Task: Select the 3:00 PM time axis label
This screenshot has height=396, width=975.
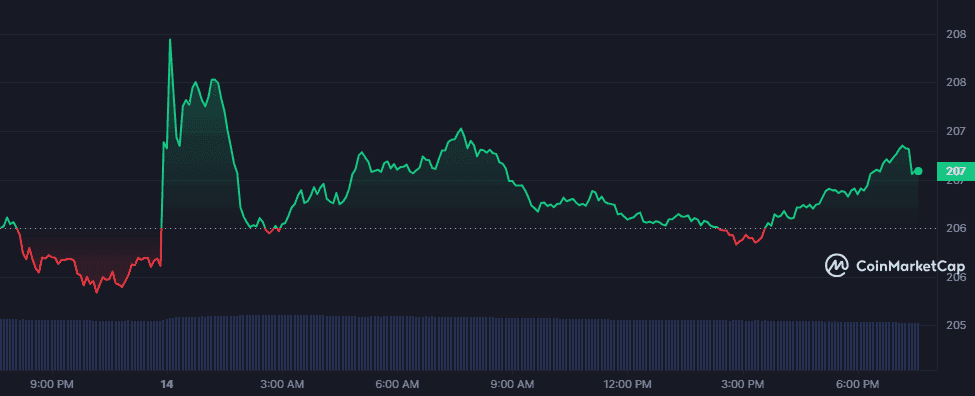Action: click(x=745, y=384)
